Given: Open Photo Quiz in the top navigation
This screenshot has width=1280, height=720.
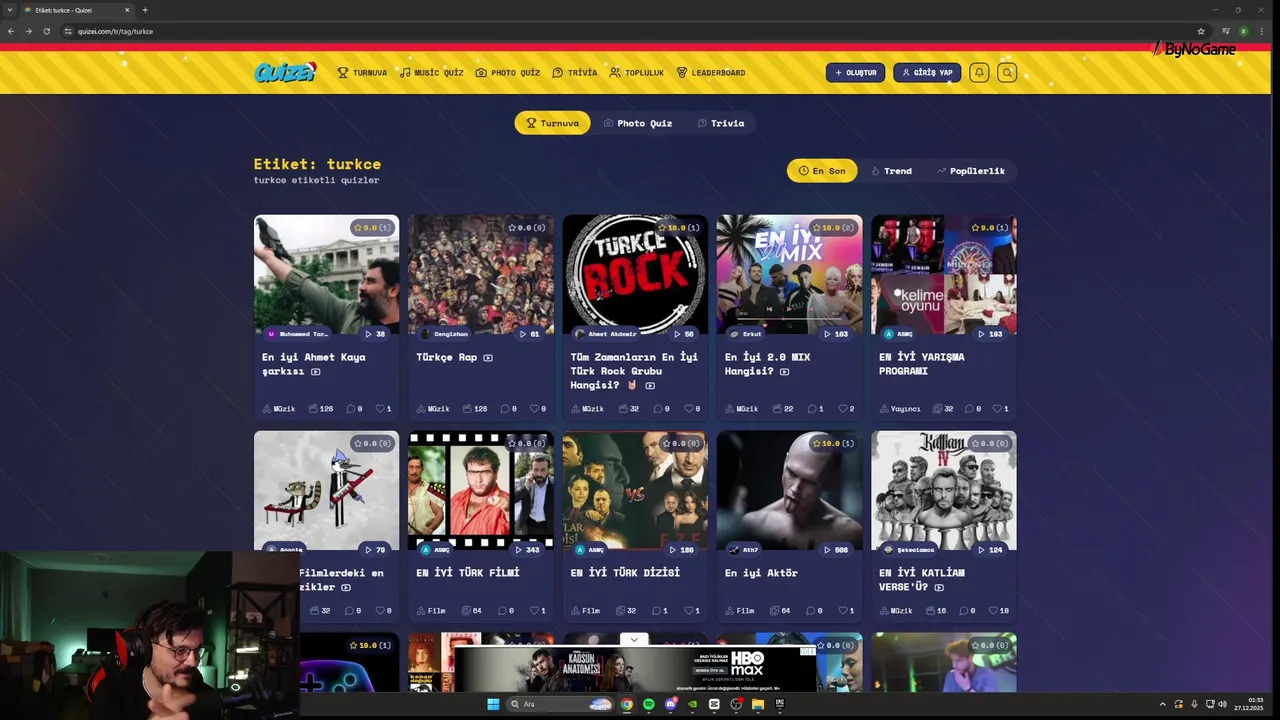Looking at the screenshot, I should pos(508,73).
